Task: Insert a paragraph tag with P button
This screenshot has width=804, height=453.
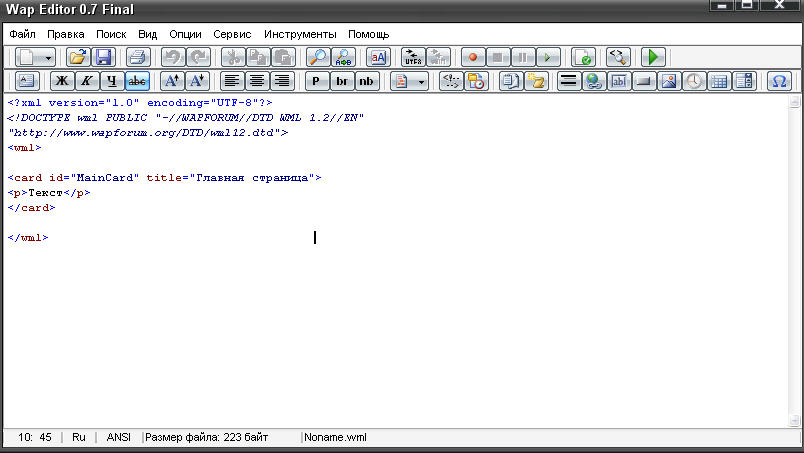Action: point(317,81)
